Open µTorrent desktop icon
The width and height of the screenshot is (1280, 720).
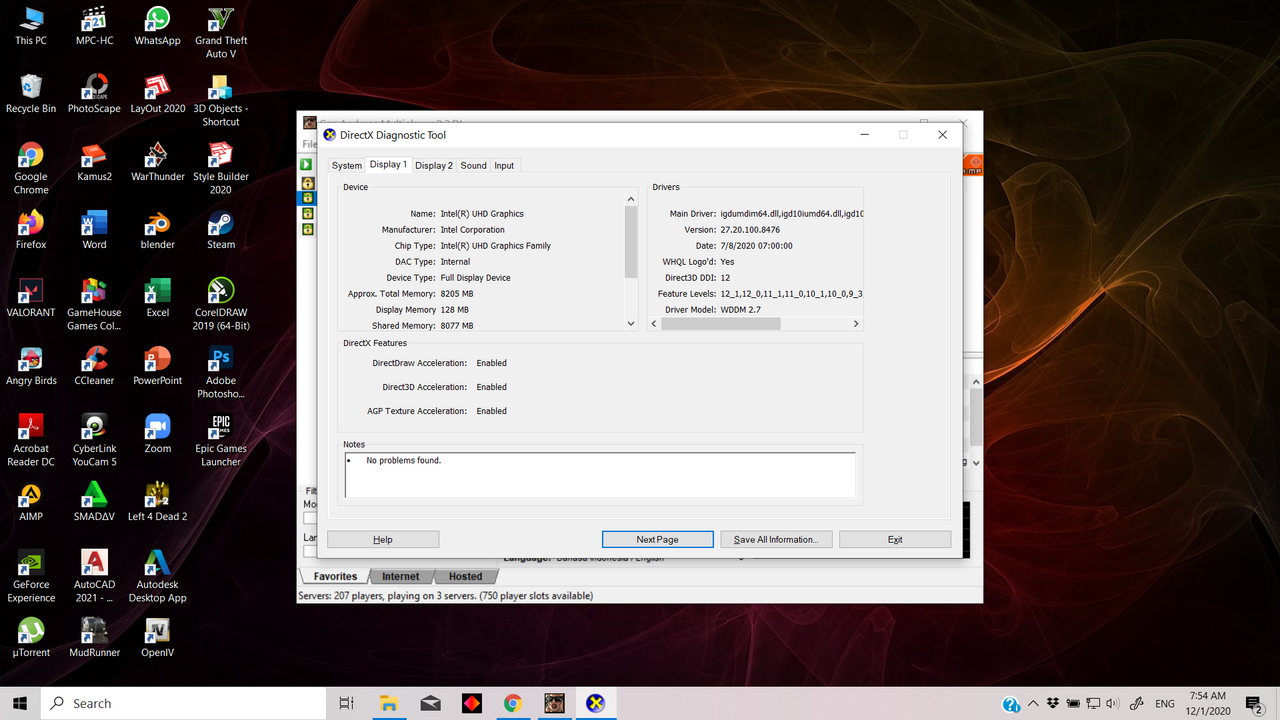pyautogui.click(x=31, y=638)
